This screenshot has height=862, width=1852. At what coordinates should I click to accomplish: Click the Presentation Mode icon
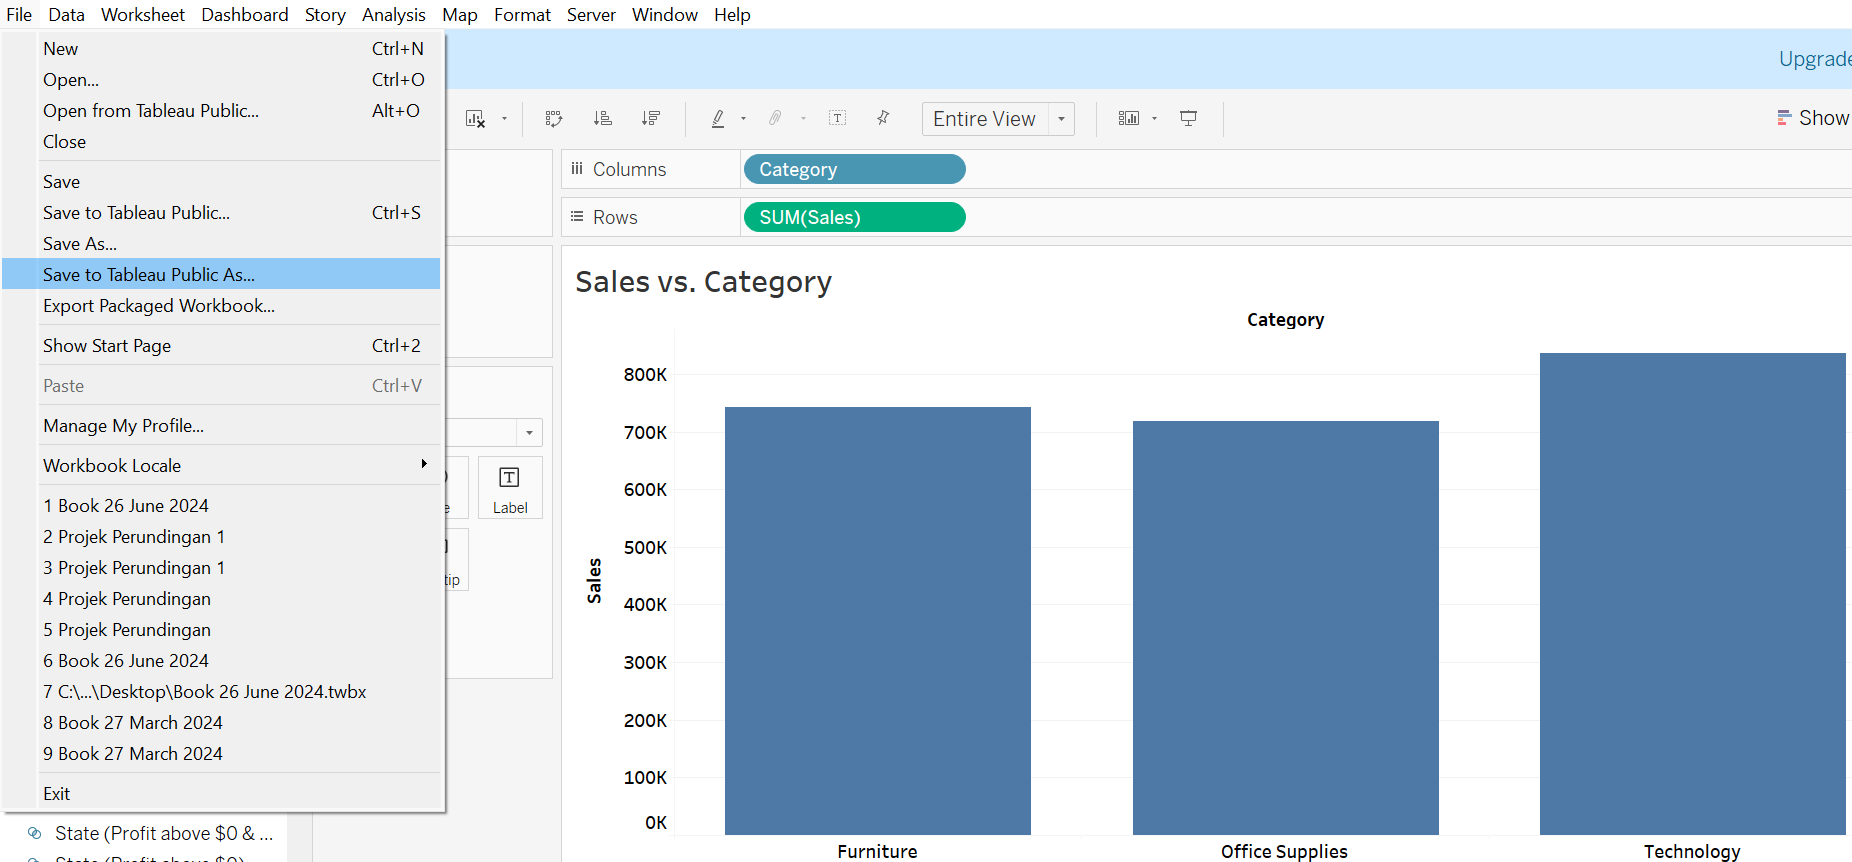(x=1189, y=119)
